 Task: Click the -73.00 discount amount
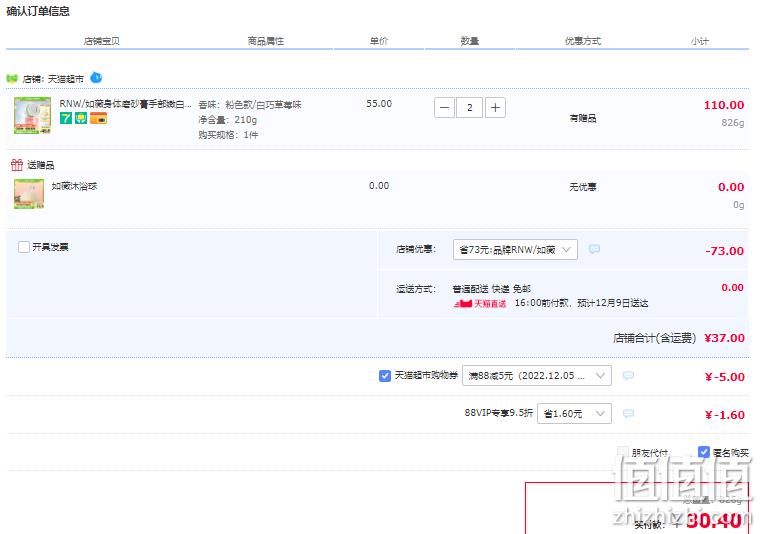point(725,251)
